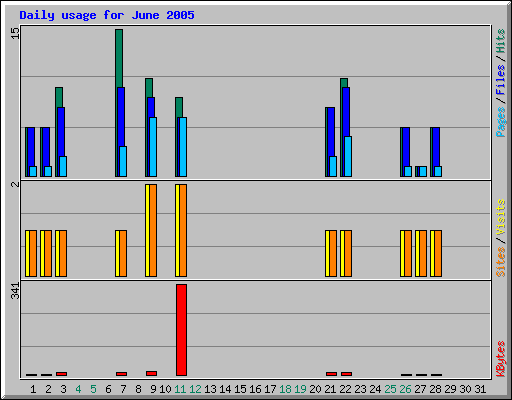This screenshot has width=512, height=400.
Task: Click the 'Sites' legend label
Action: click(x=501, y=262)
